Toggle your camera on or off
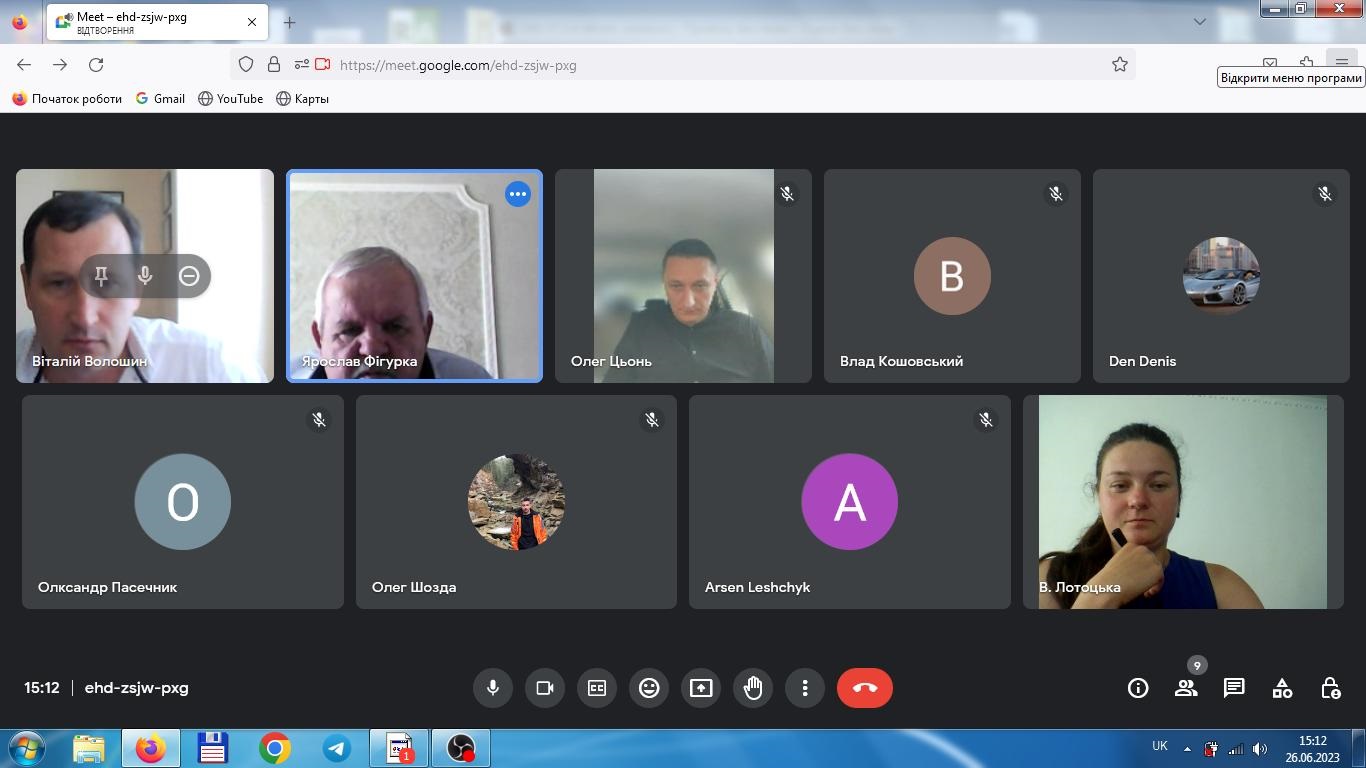Image resolution: width=1366 pixels, height=768 pixels. 545,688
